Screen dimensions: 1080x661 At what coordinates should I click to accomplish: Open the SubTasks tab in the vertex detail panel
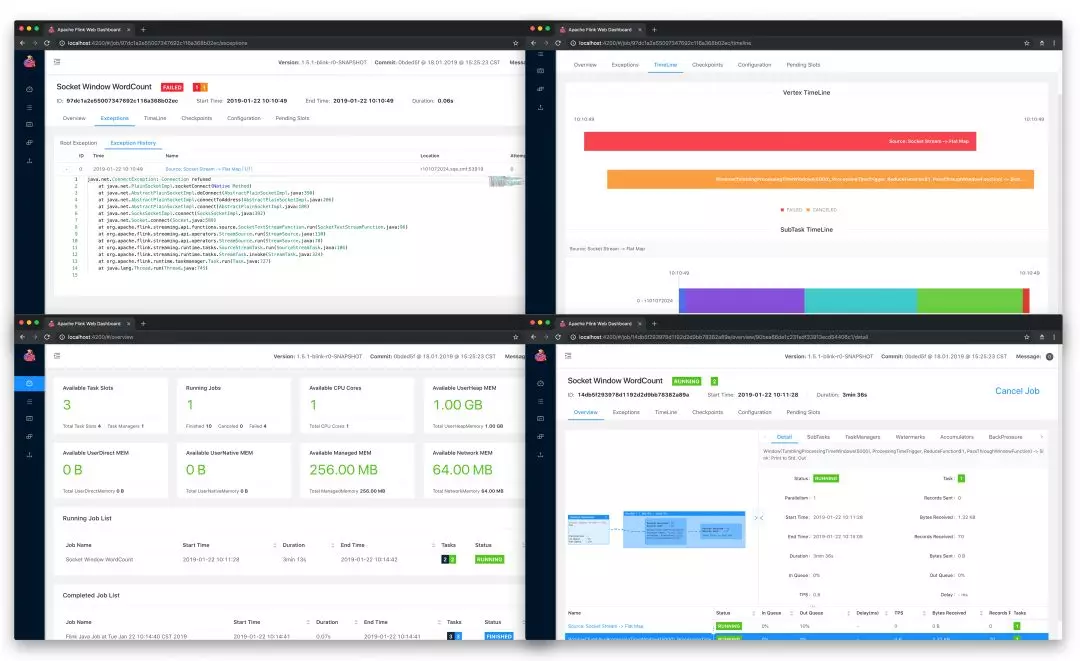(818, 437)
